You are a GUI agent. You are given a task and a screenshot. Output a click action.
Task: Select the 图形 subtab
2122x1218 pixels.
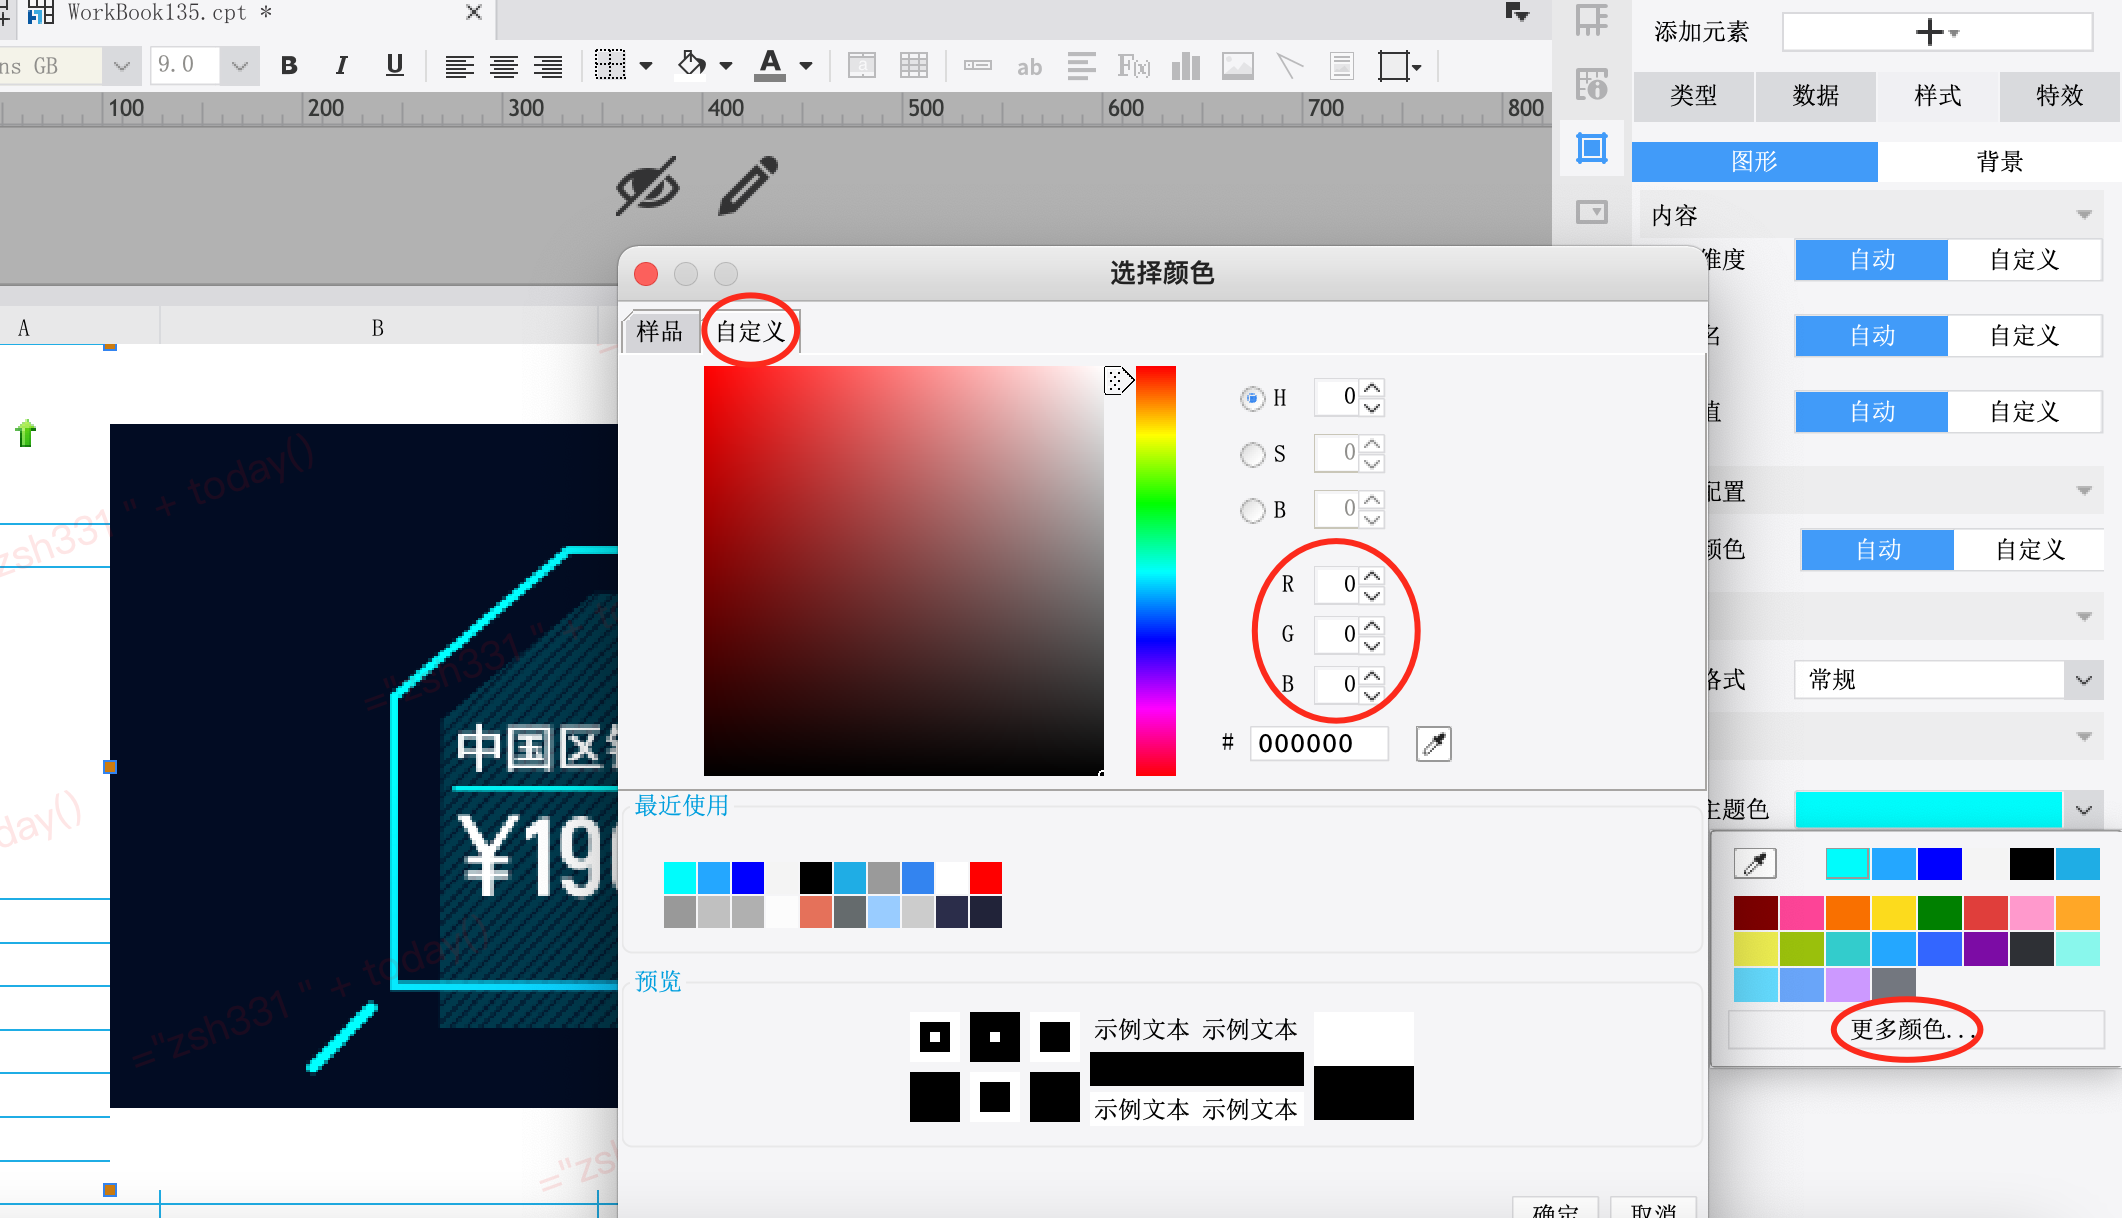pos(1754,162)
